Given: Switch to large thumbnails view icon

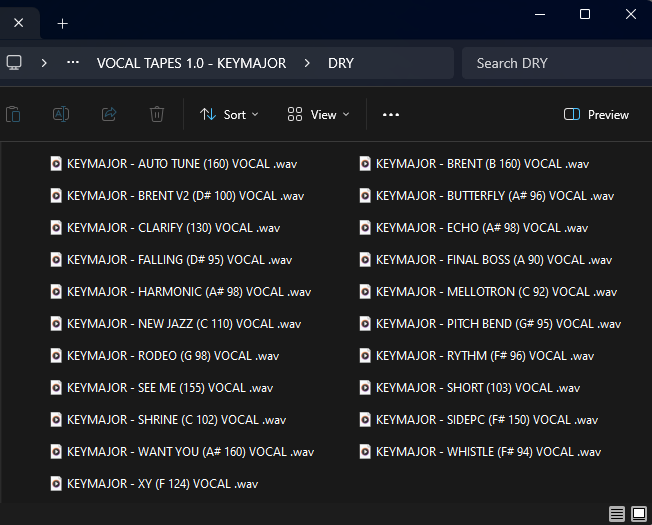Looking at the screenshot, I should [x=639, y=514].
